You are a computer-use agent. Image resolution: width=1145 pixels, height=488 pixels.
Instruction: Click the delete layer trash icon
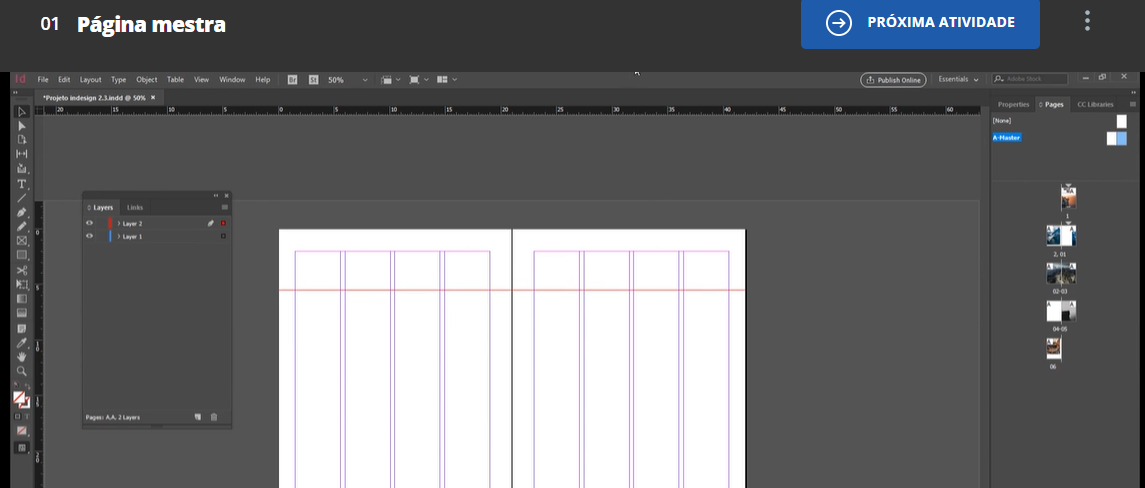pos(214,417)
